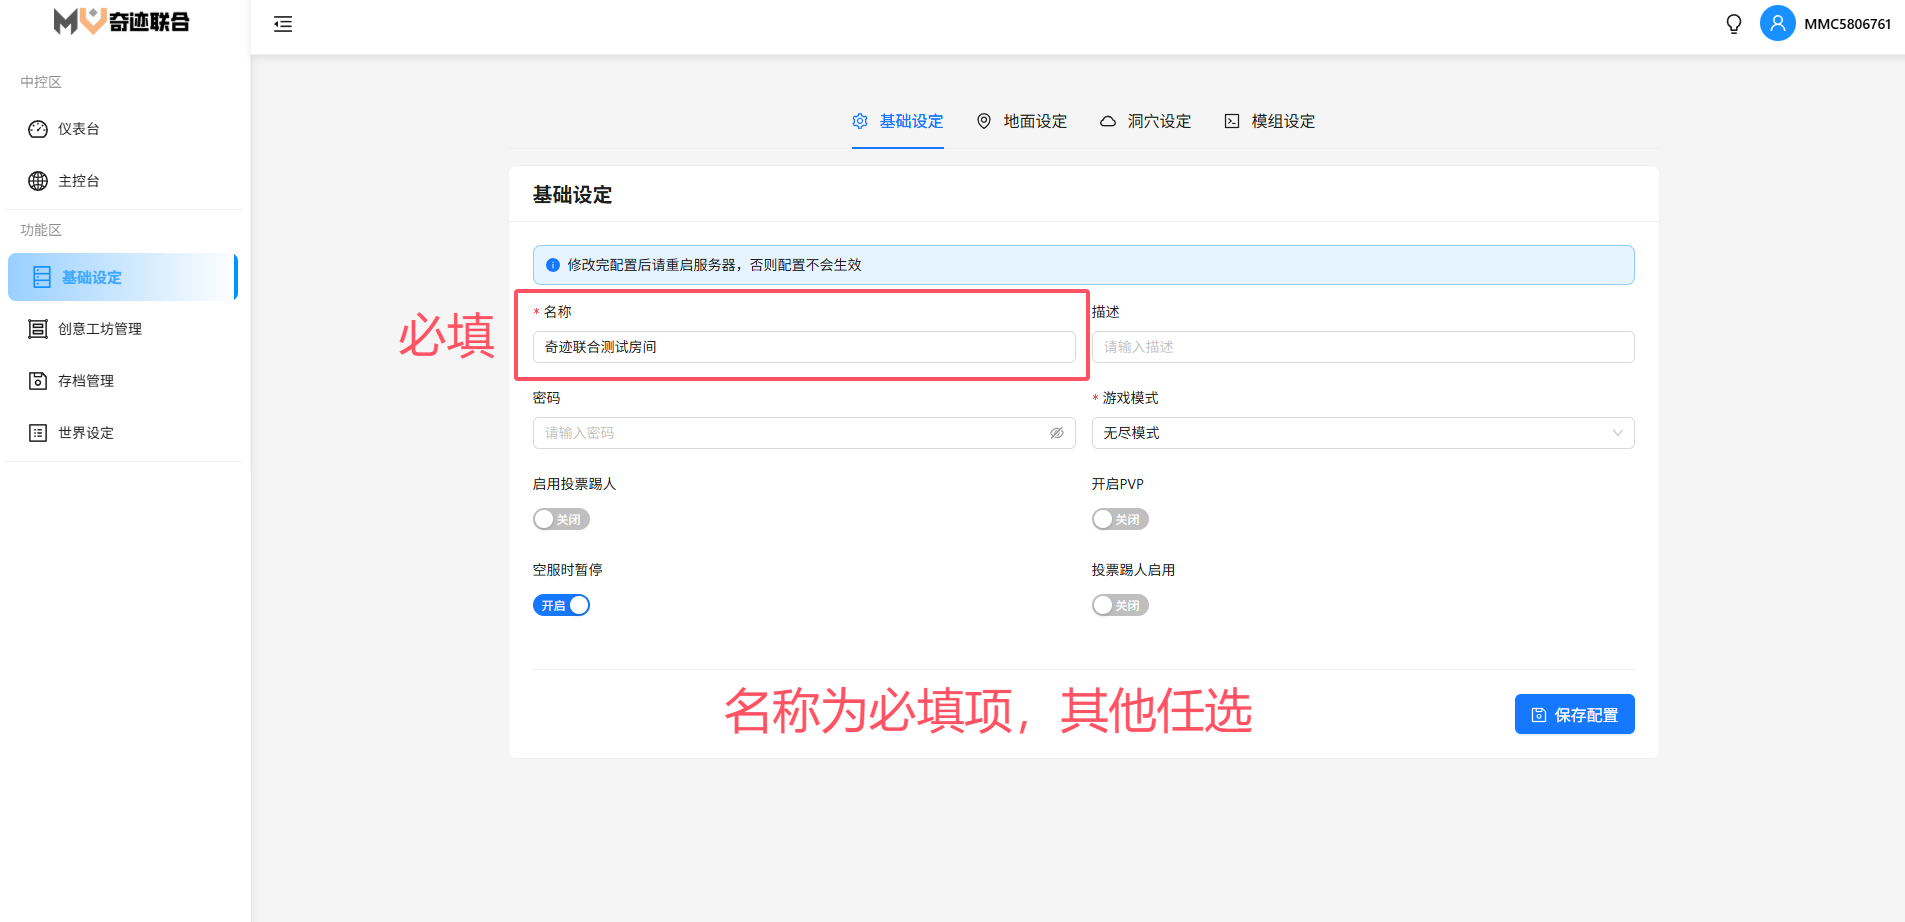Click the 保存配置 button
This screenshot has width=1905, height=922.
click(x=1574, y=714)
